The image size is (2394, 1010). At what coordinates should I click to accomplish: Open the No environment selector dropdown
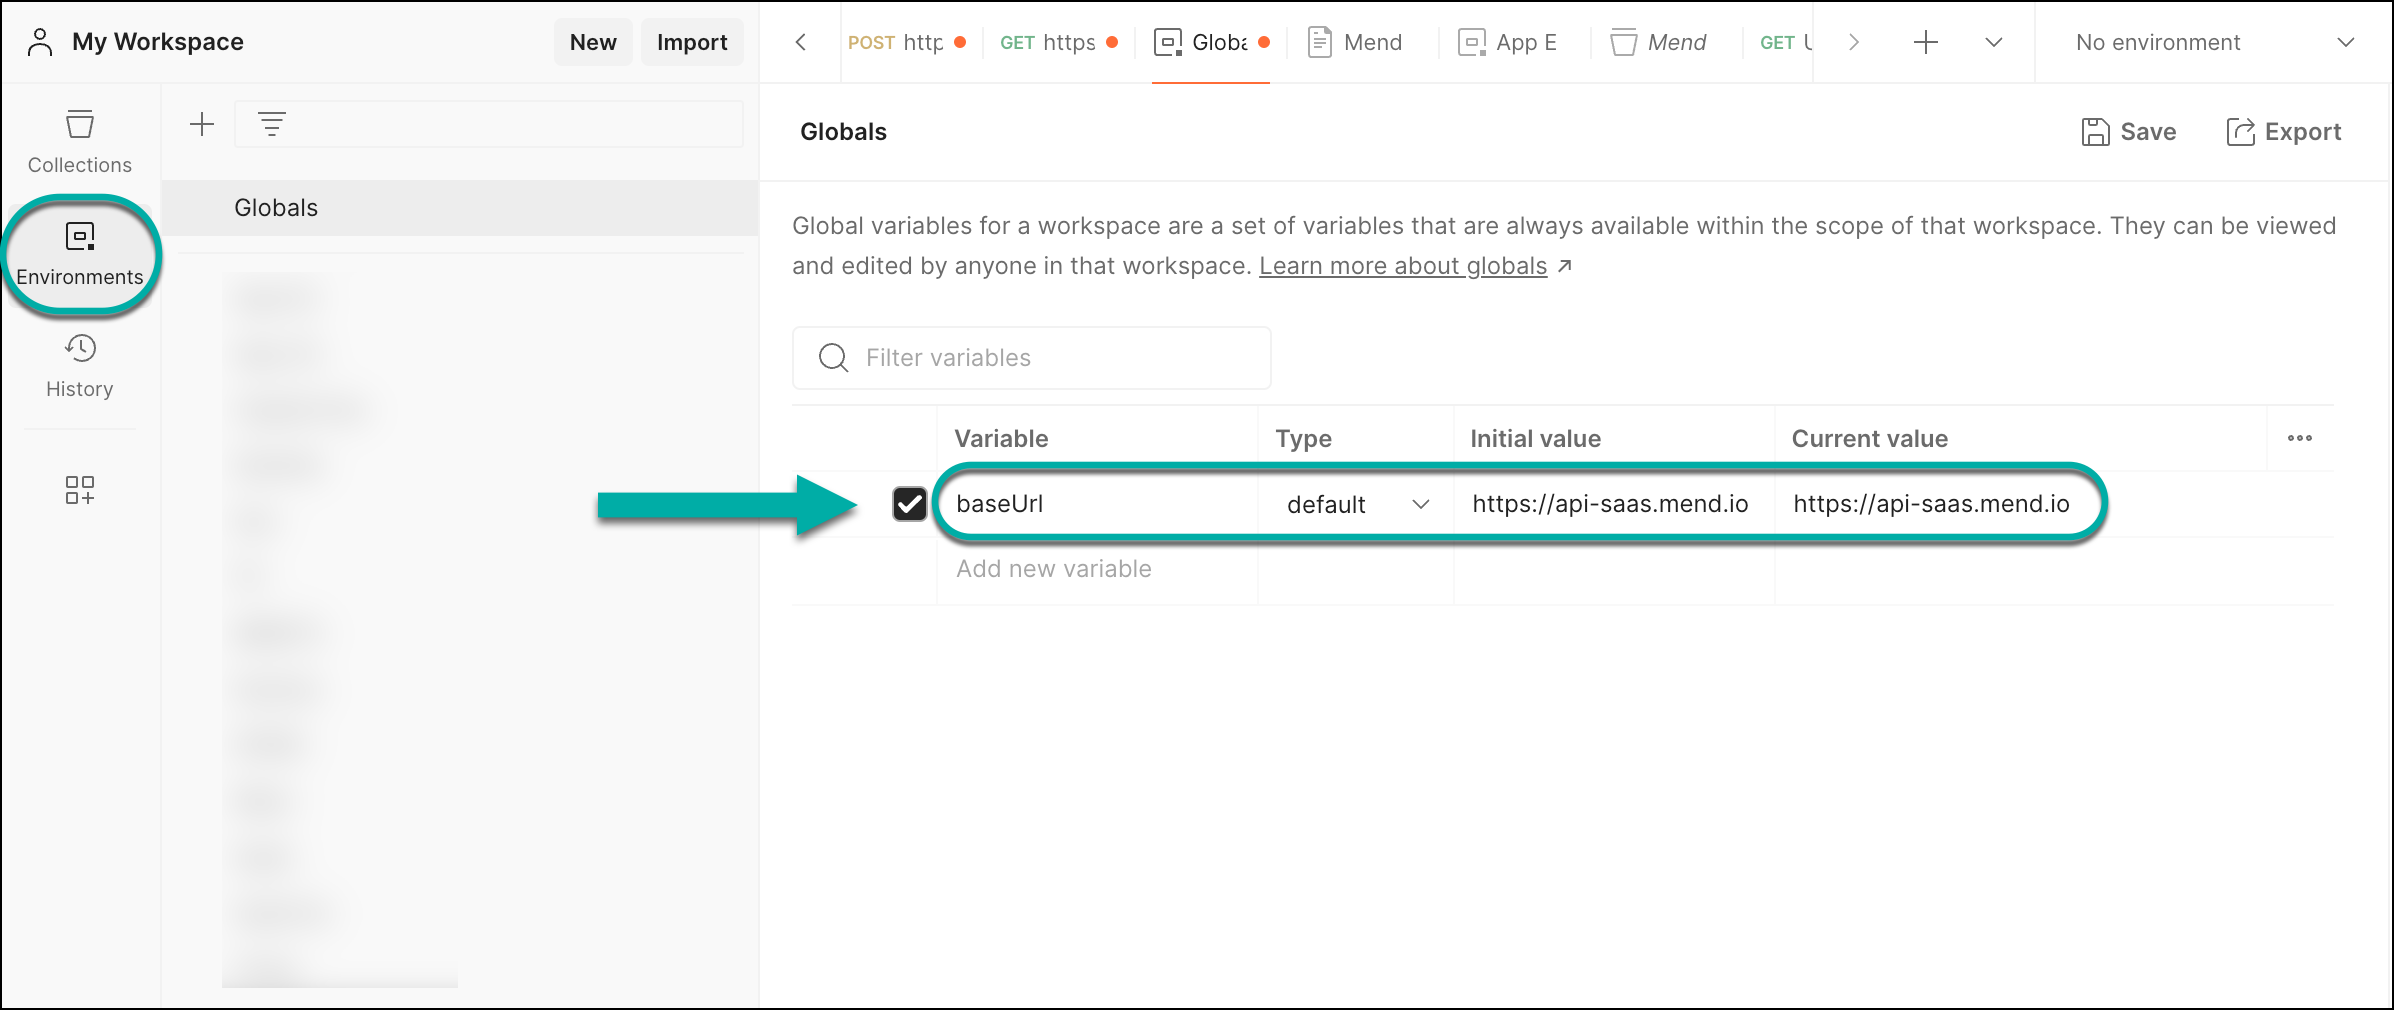click(2214, 42)
